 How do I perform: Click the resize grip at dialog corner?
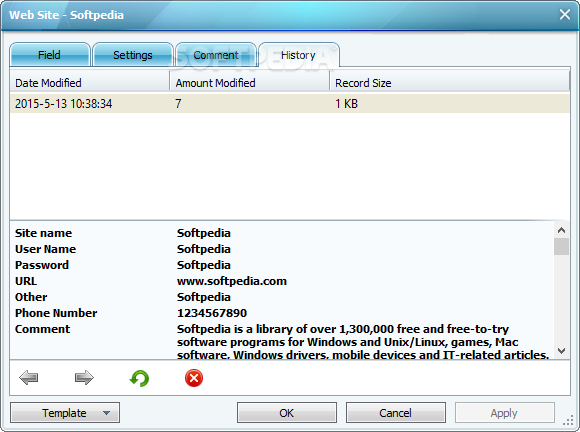pos(568,421)
